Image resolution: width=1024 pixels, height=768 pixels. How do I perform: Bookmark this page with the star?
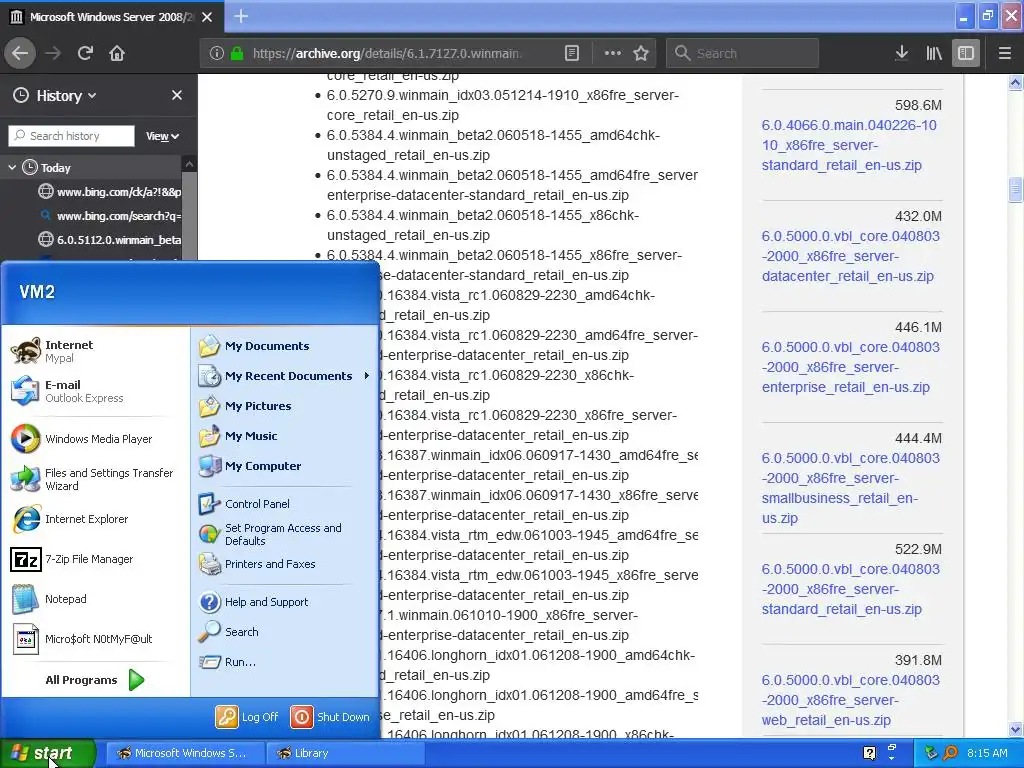[x=641, y=54]
